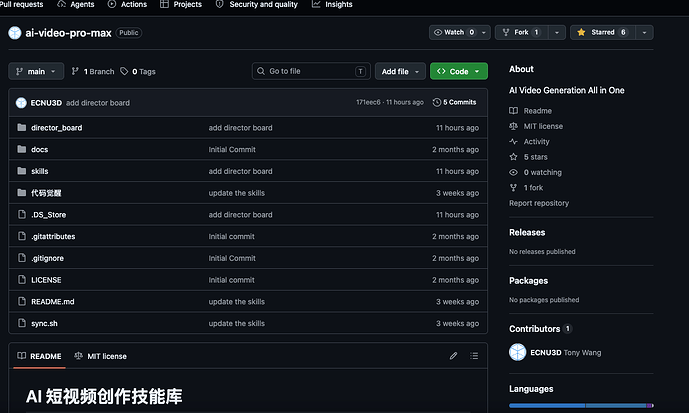Focus the Go to file search field

311,71
